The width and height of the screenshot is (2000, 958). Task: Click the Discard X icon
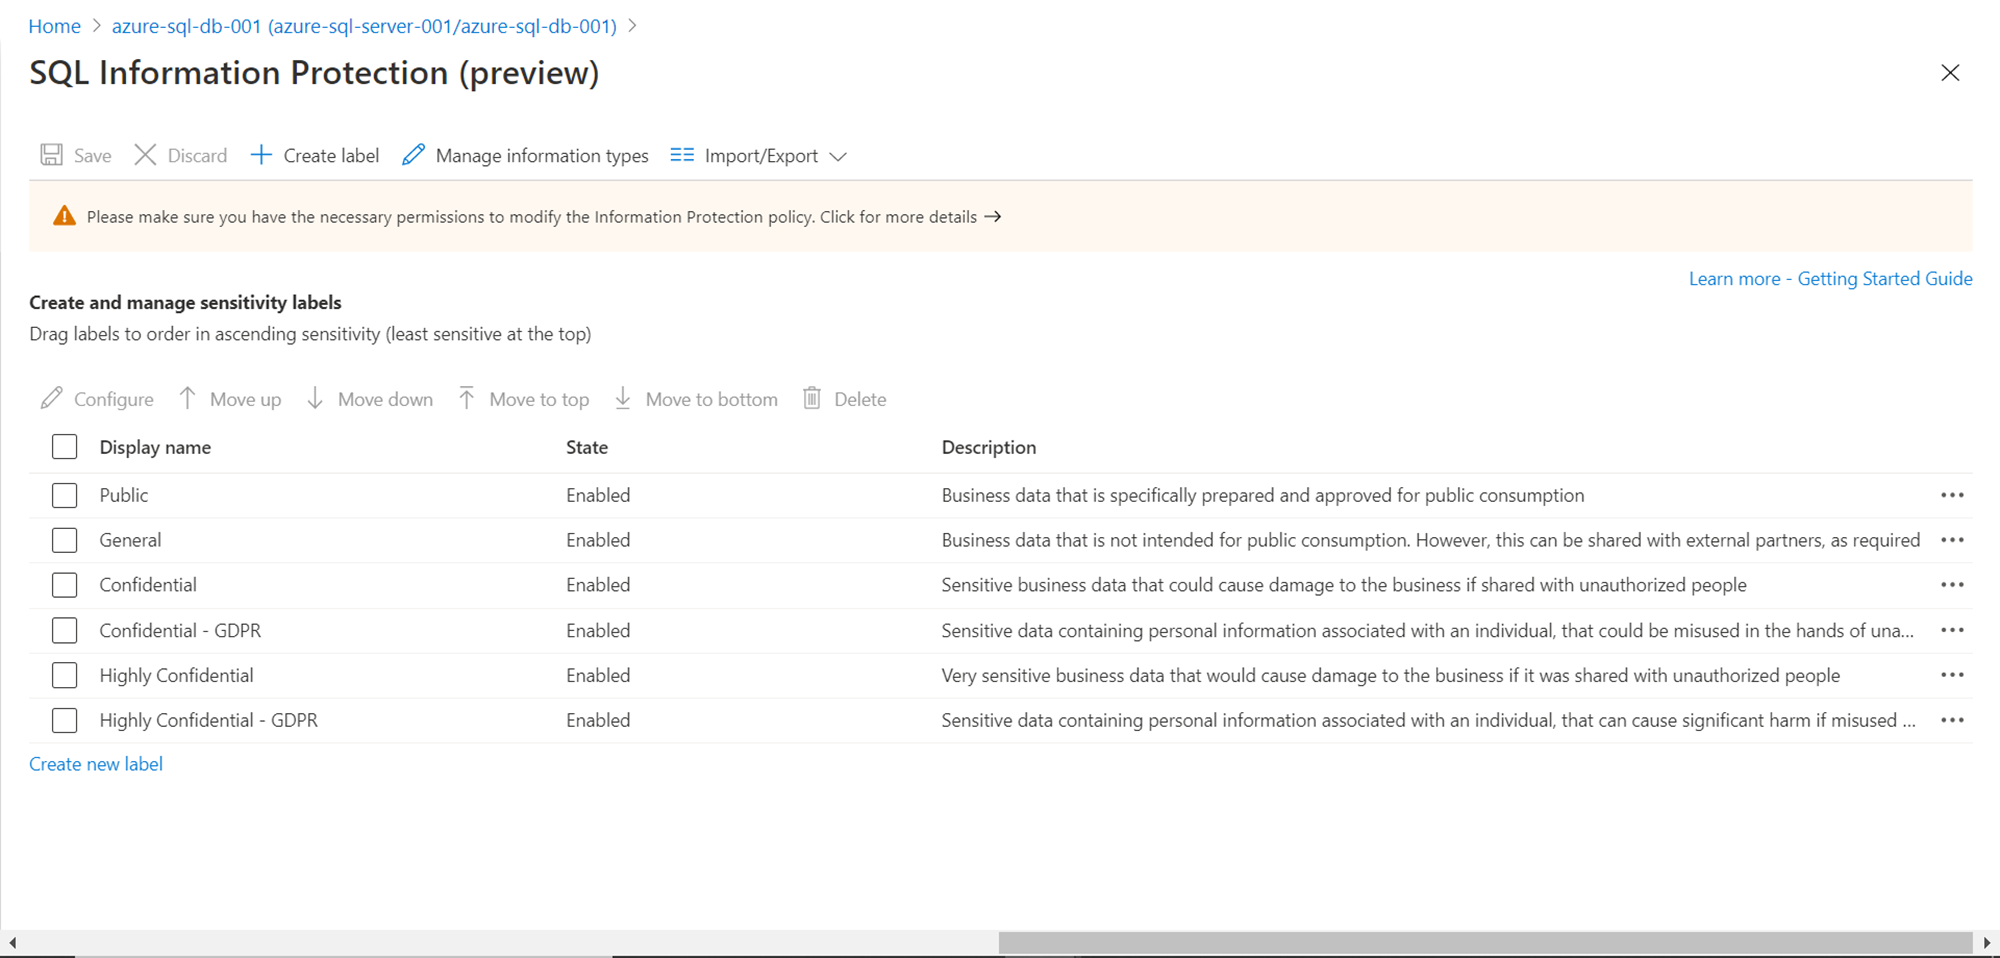click(145, 155)
